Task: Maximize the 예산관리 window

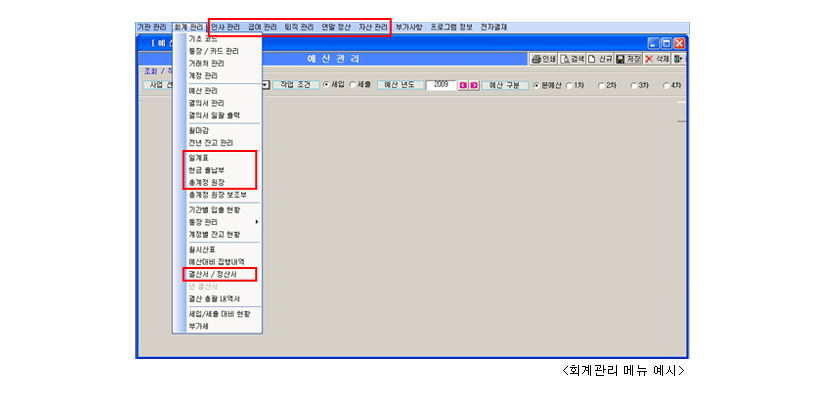Action: tap(666, 43)
